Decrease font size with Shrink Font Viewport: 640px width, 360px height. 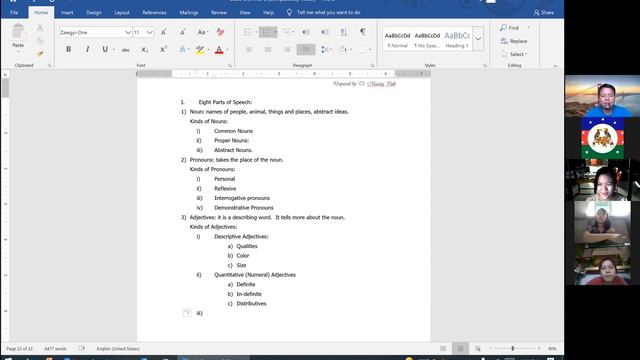182,32
